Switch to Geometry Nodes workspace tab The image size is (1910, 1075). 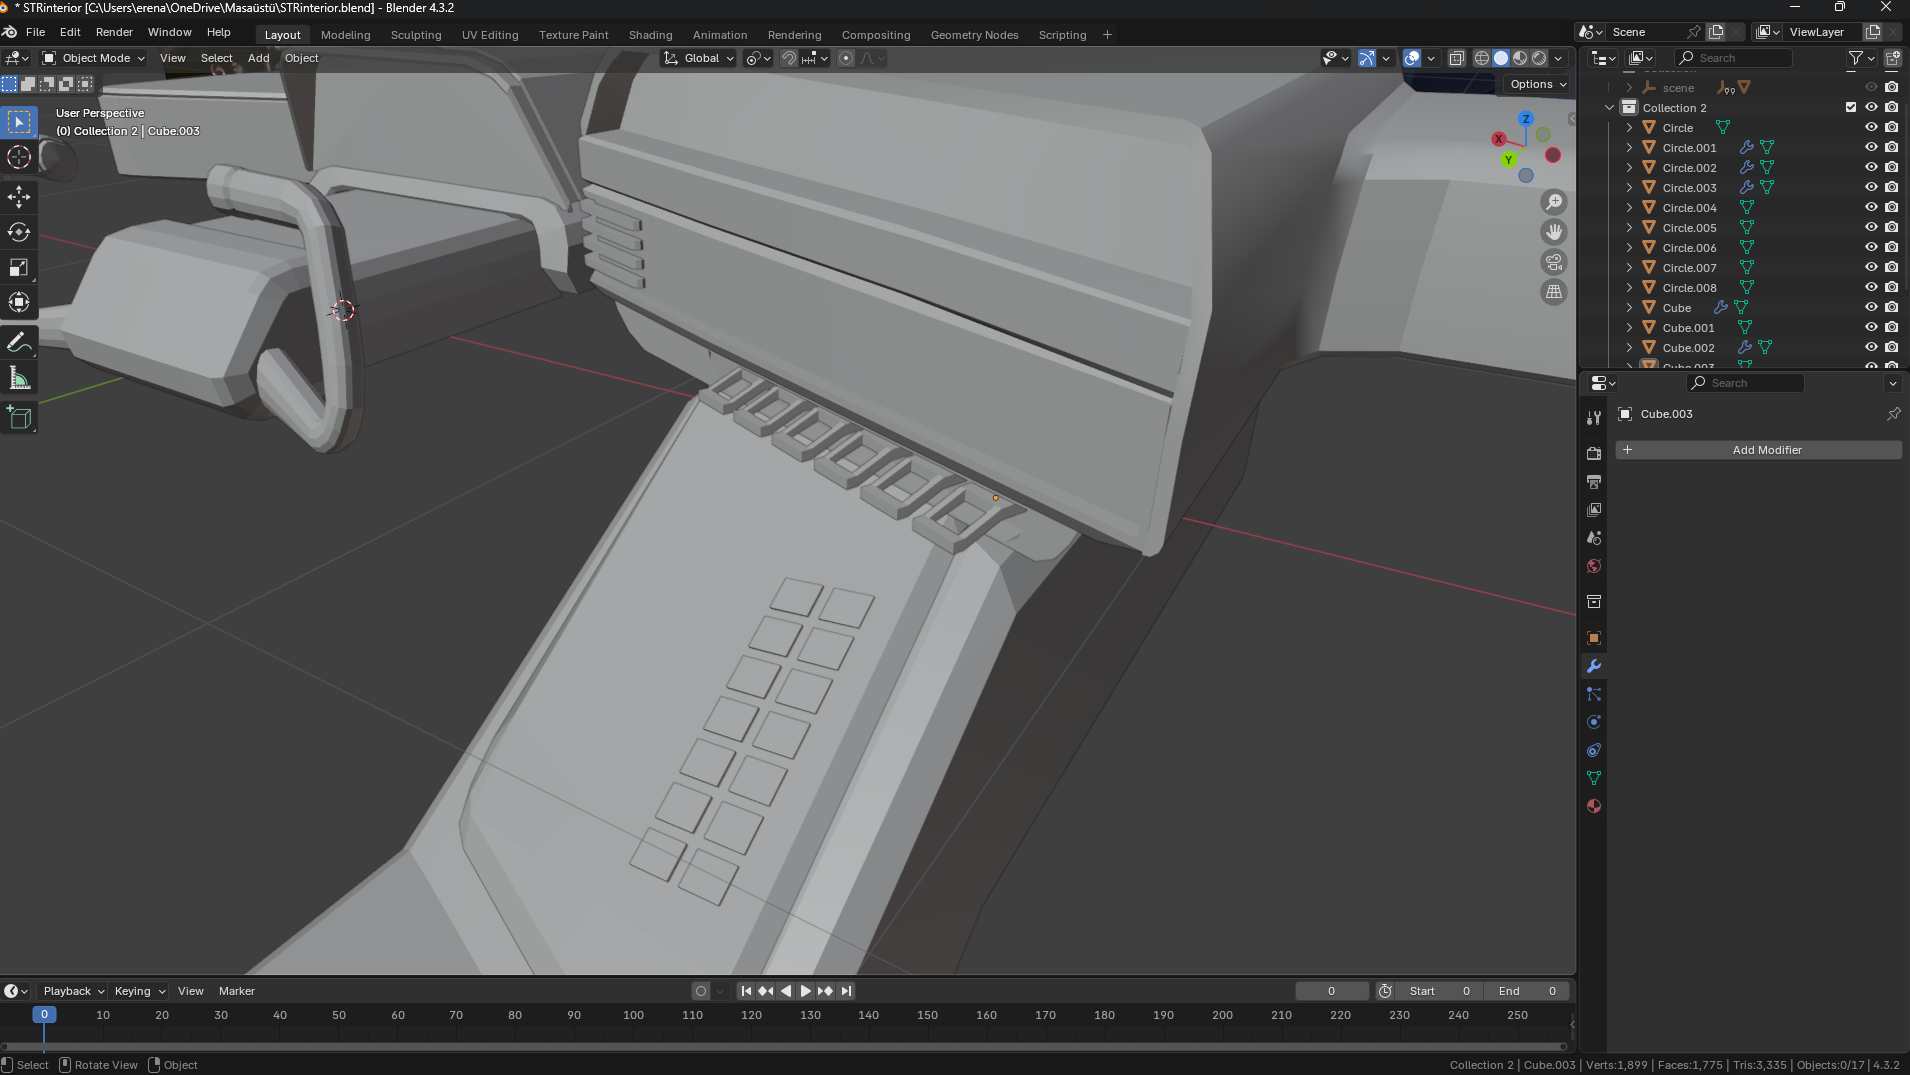(974, 35)
